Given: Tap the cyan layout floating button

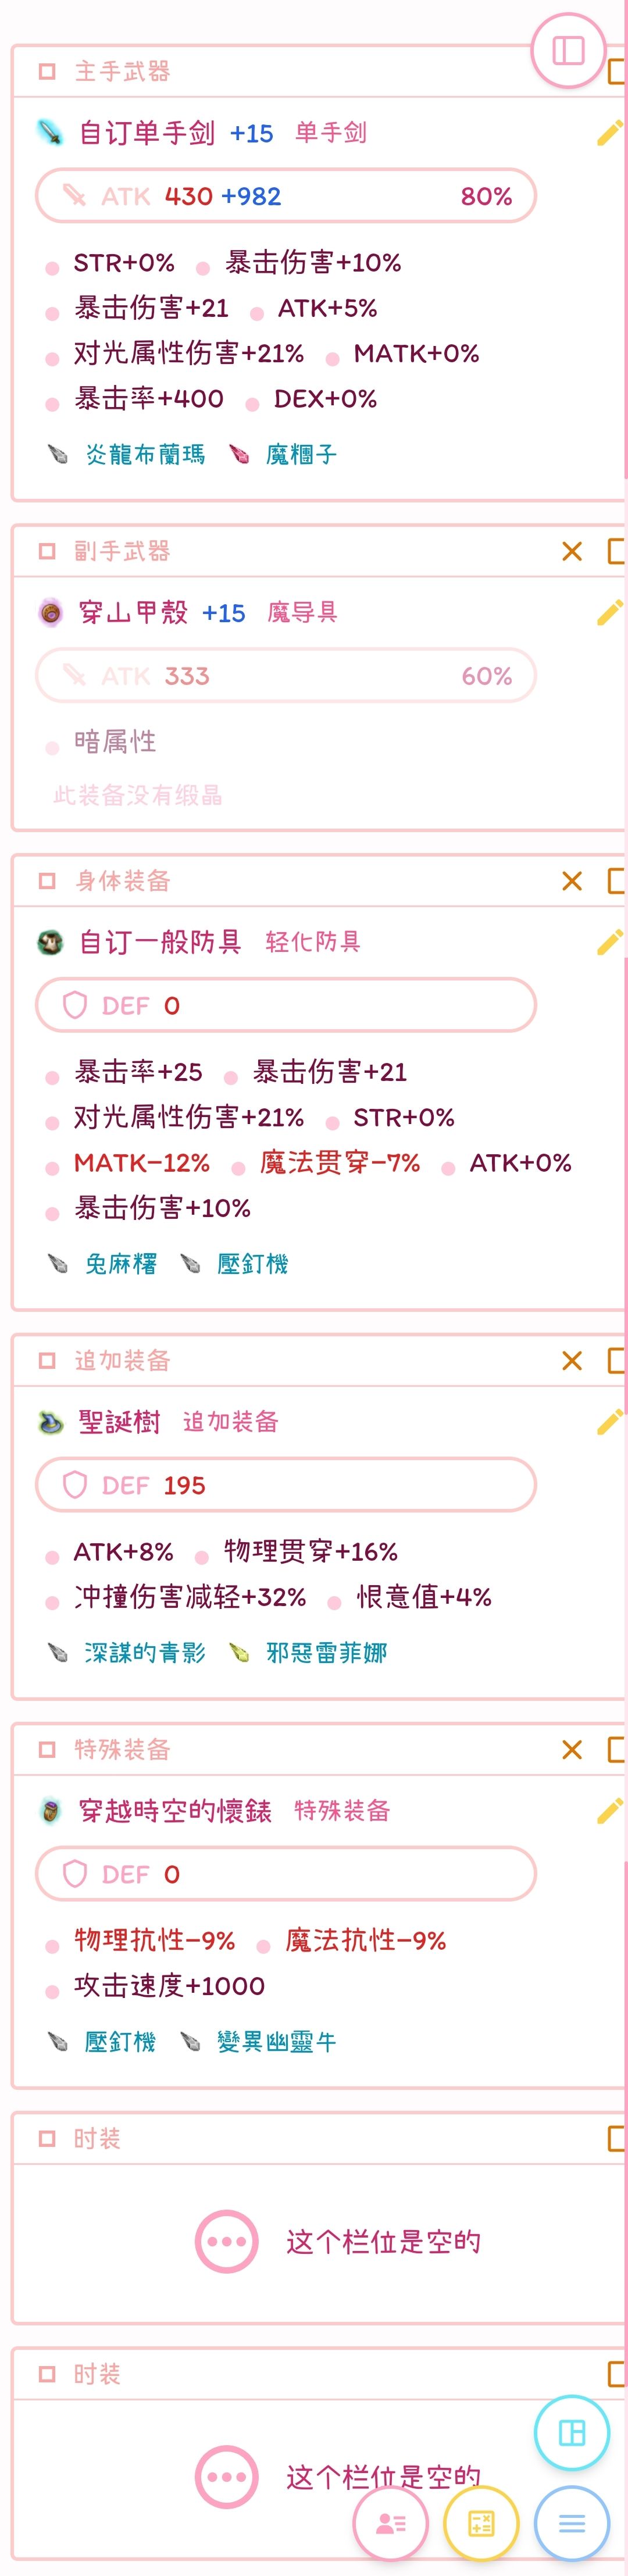Looking at the screenshot, I should click(x=572, y=2432).
